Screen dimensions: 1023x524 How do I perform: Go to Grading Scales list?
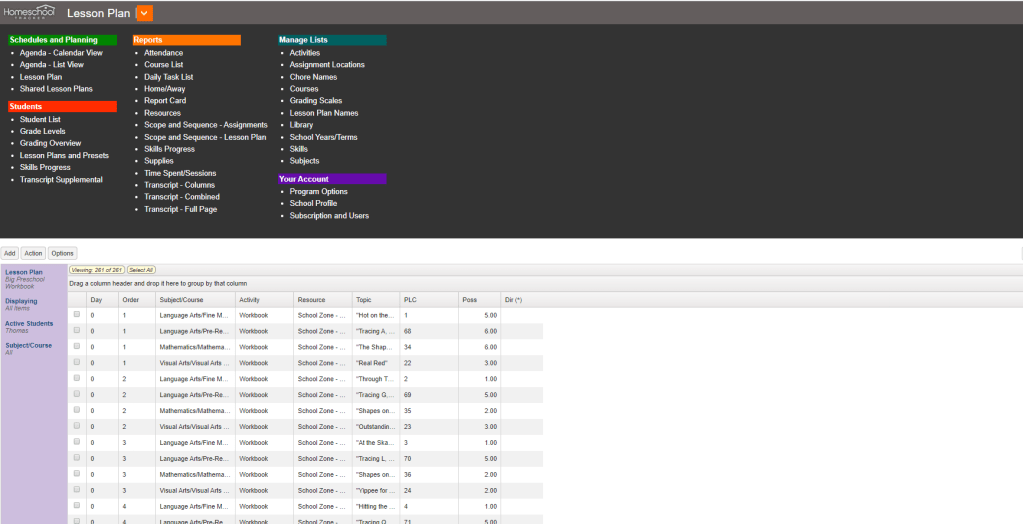315,101
